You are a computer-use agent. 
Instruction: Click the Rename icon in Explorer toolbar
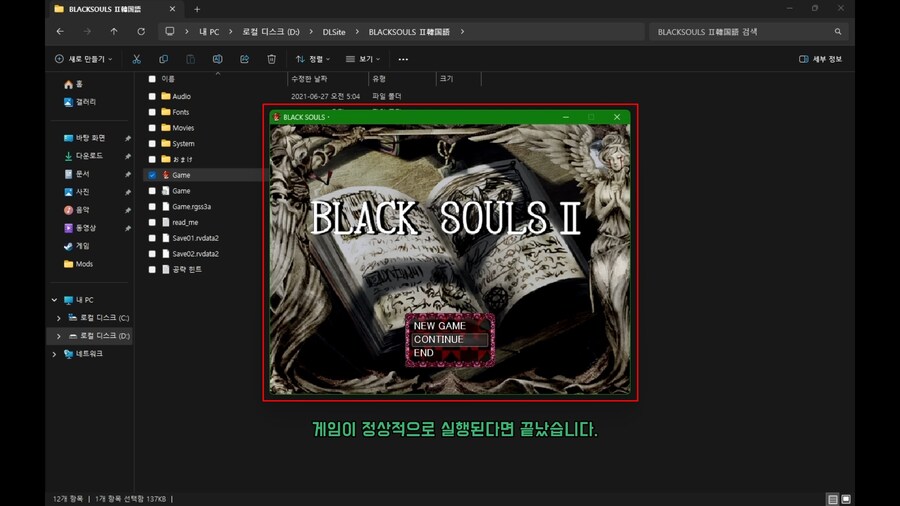click(x=218, y=59)
